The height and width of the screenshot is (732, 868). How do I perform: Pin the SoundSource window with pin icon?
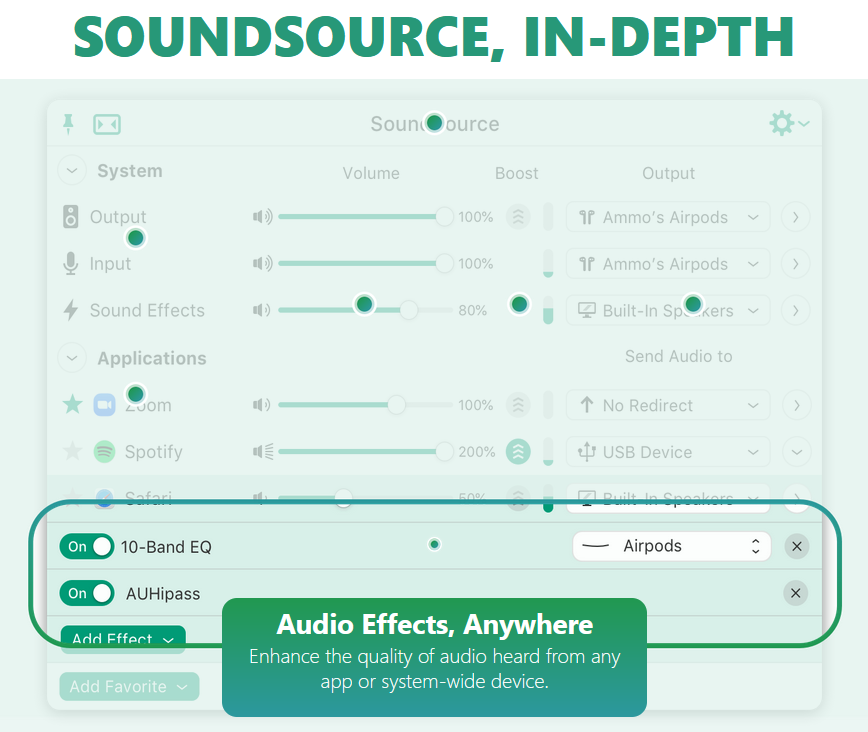click(x=68, y=124)
